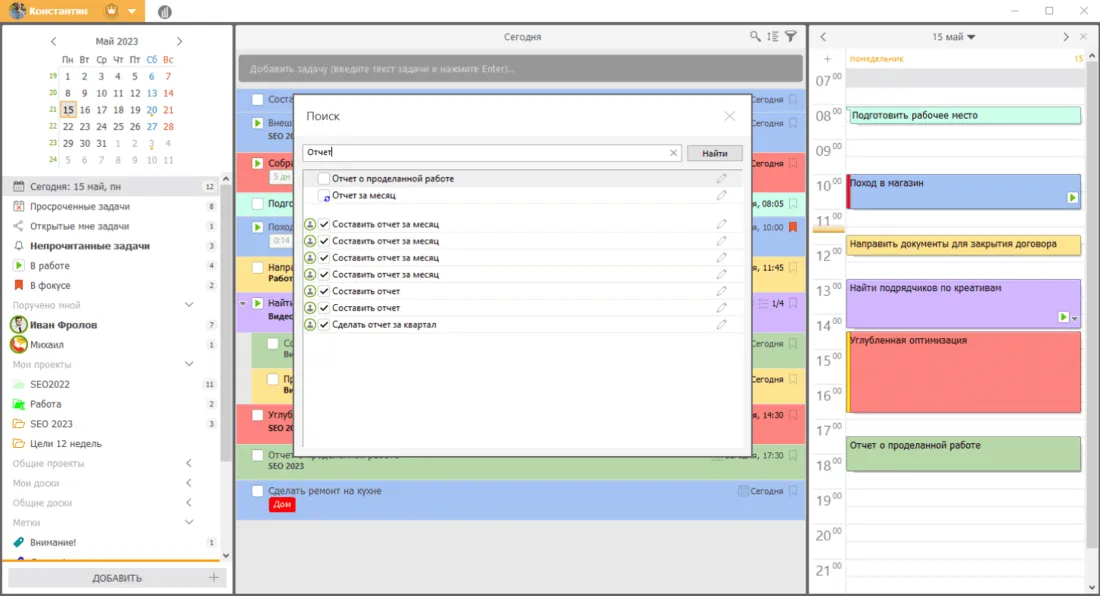Open the '15 май' date dropdown in calendar

[954, 37]
